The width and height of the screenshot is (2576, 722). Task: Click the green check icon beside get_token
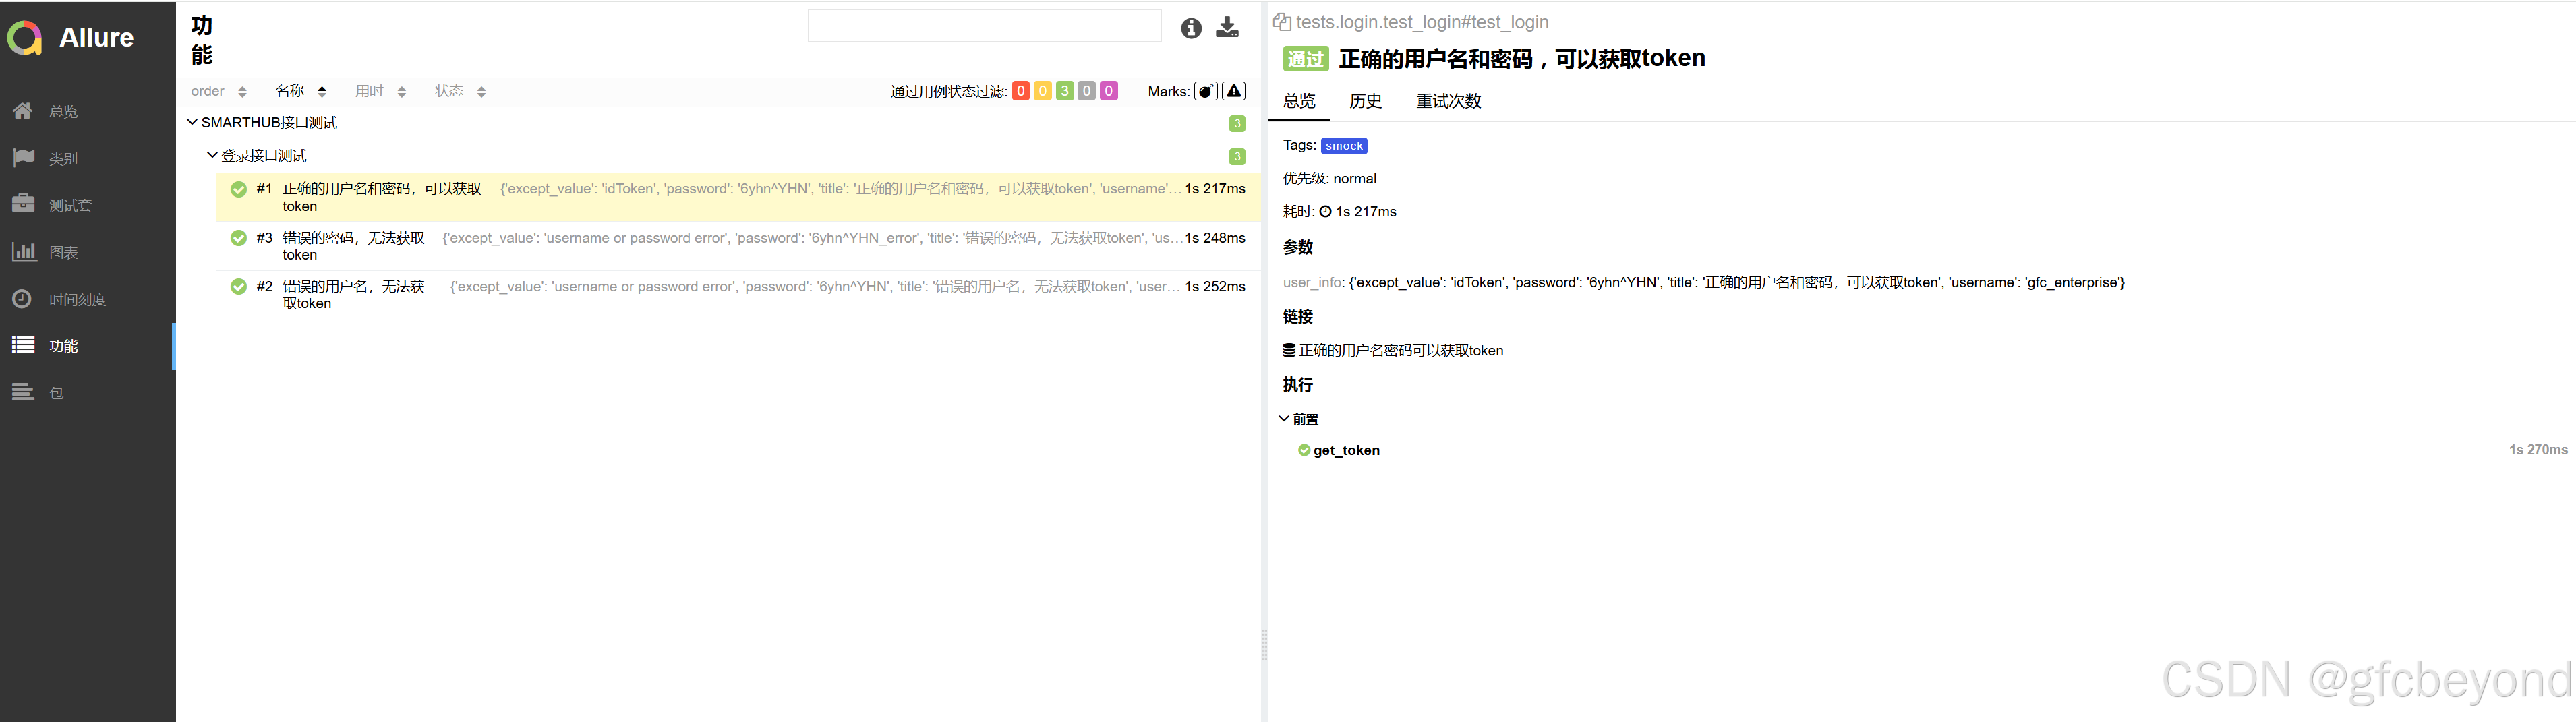coord(1304,451)
